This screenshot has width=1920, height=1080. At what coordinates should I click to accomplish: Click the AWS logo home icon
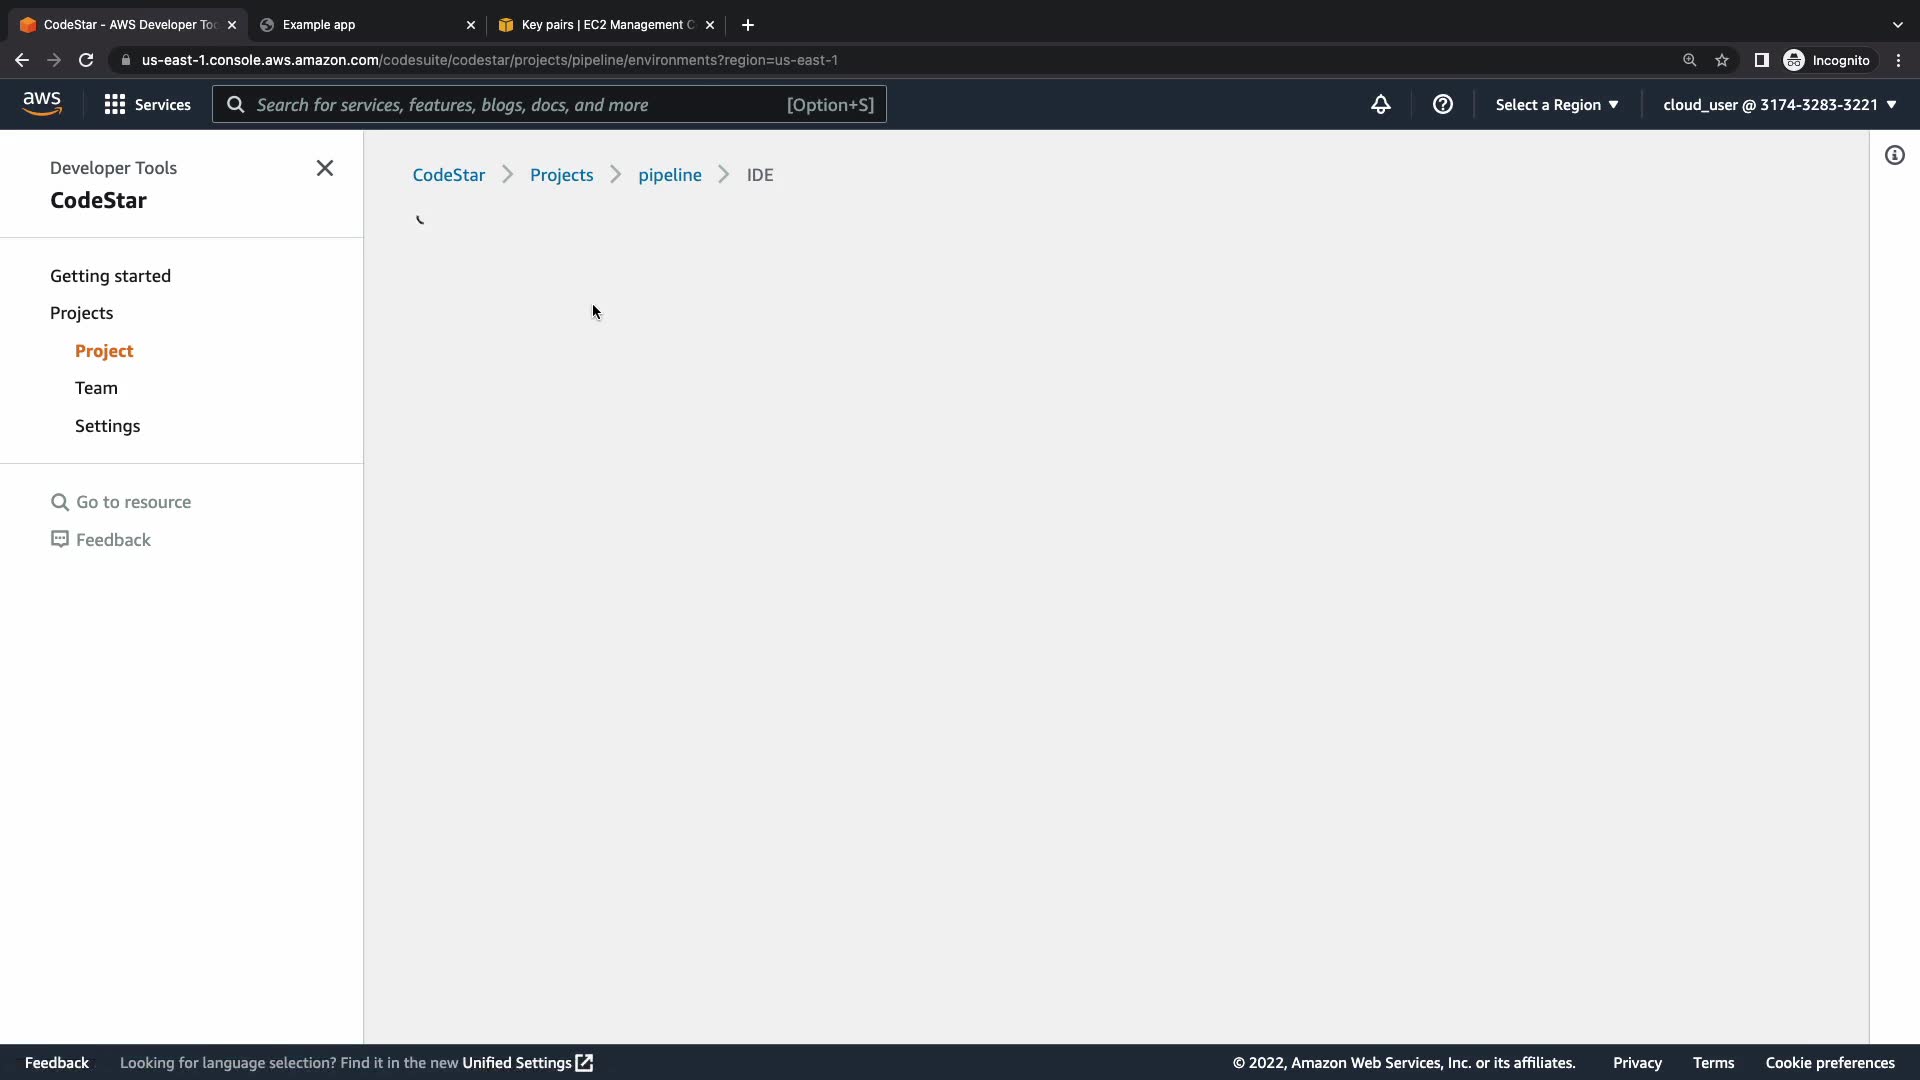(x=42, y=104)
